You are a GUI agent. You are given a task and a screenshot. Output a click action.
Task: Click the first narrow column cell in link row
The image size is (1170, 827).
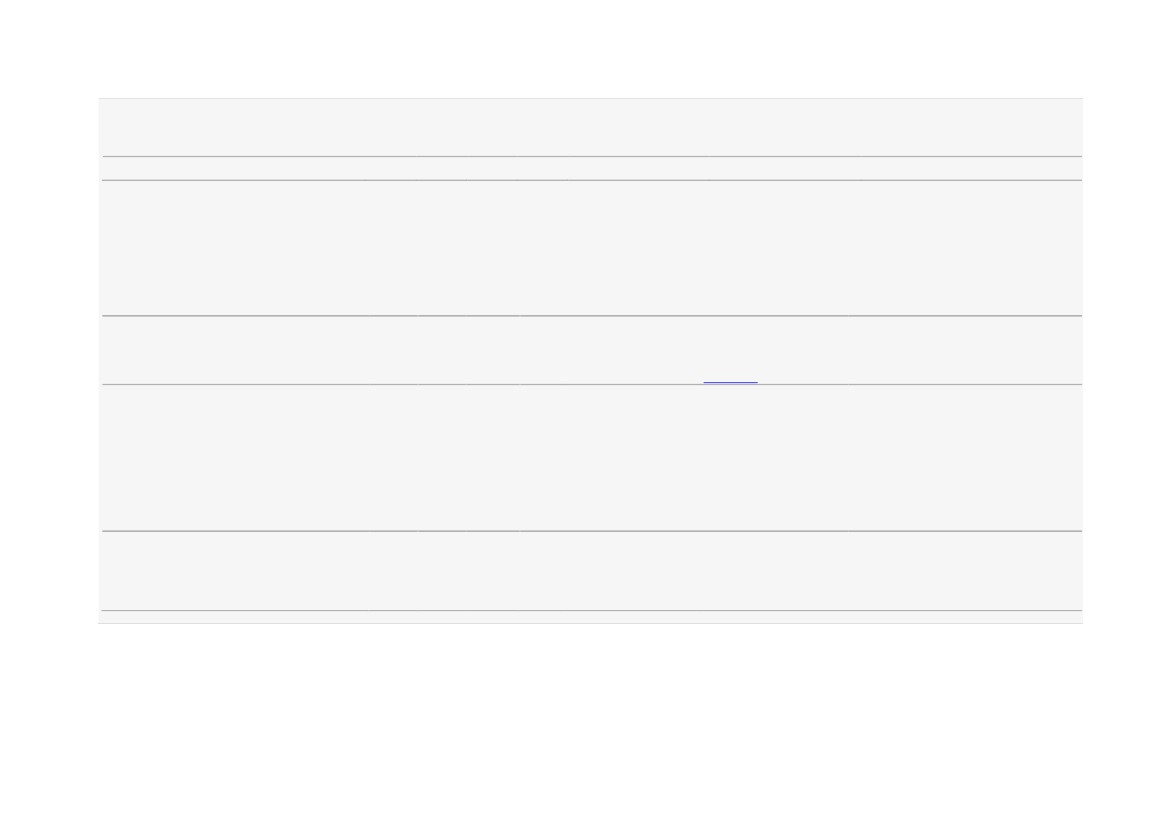click(393, 350)
